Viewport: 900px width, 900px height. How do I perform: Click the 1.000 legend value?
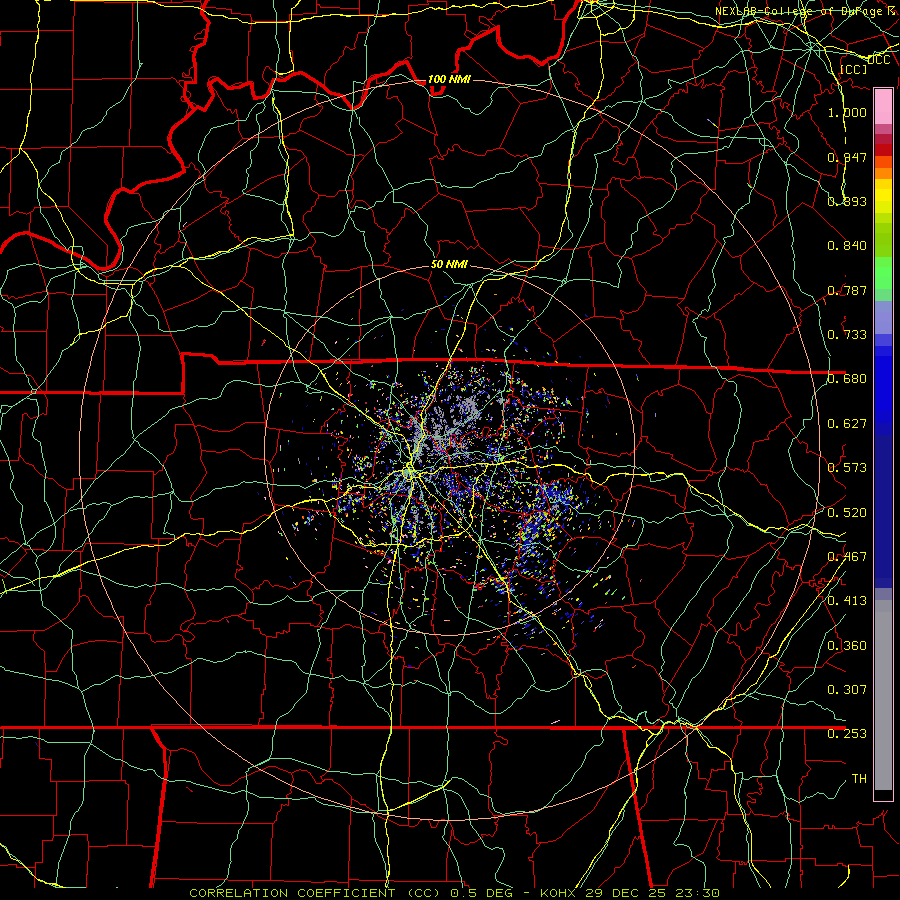[x=847, y=112]
